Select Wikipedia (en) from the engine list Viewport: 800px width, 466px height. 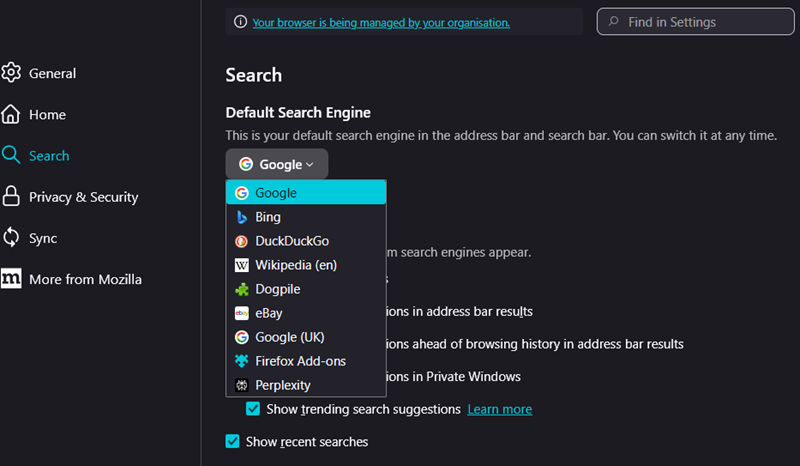pos(295,265)
